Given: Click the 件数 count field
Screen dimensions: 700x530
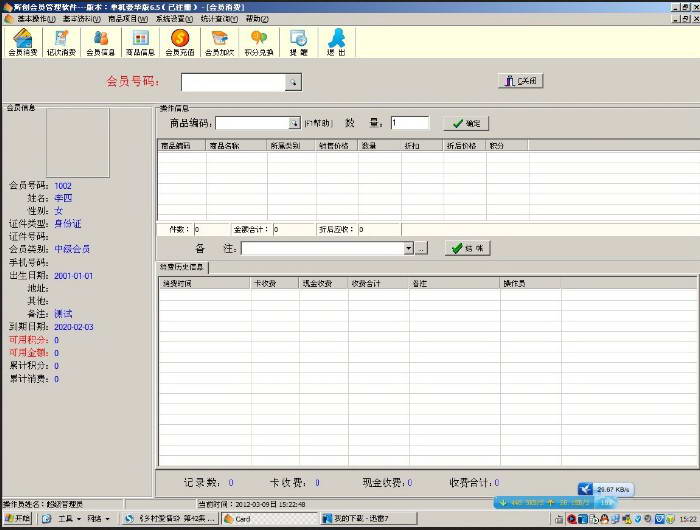Looking at the screenshot, I should pyautogui.click(x=211, y=230).
